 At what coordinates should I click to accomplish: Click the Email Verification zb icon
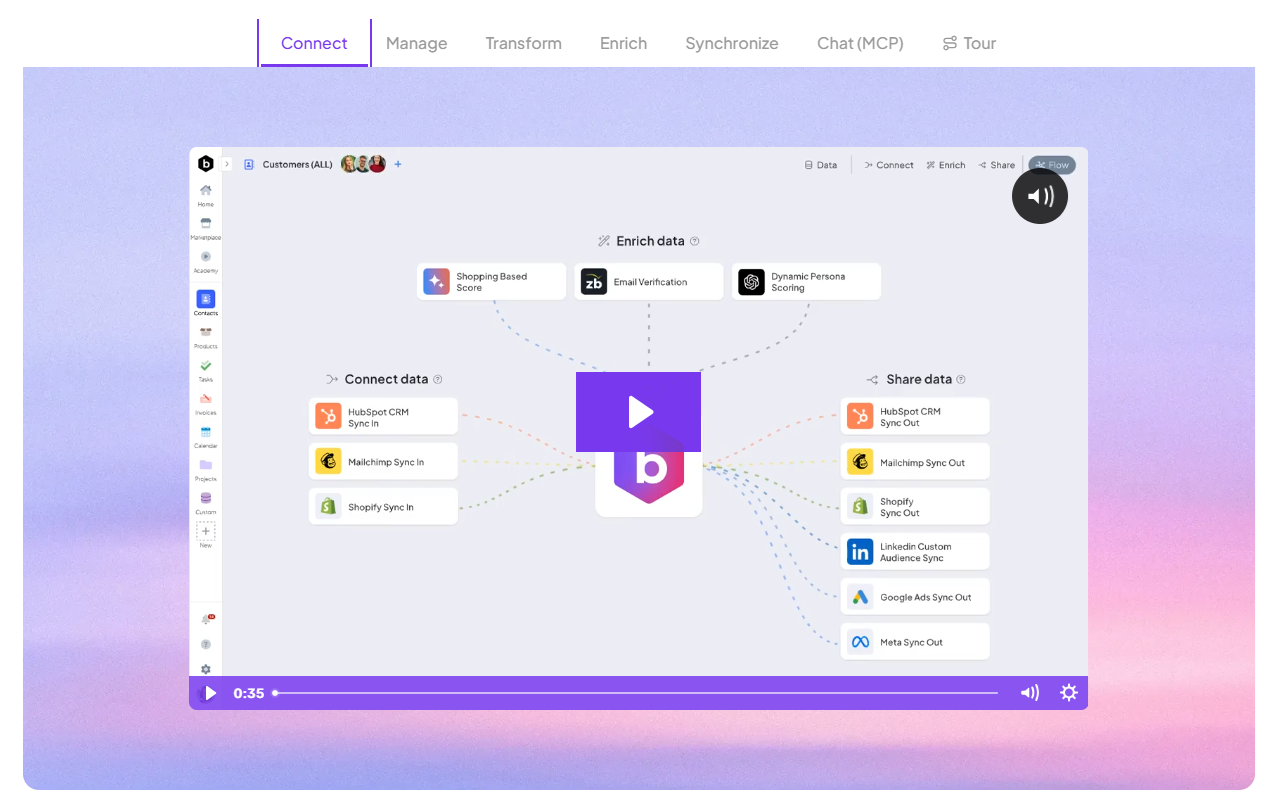point(594,282)
